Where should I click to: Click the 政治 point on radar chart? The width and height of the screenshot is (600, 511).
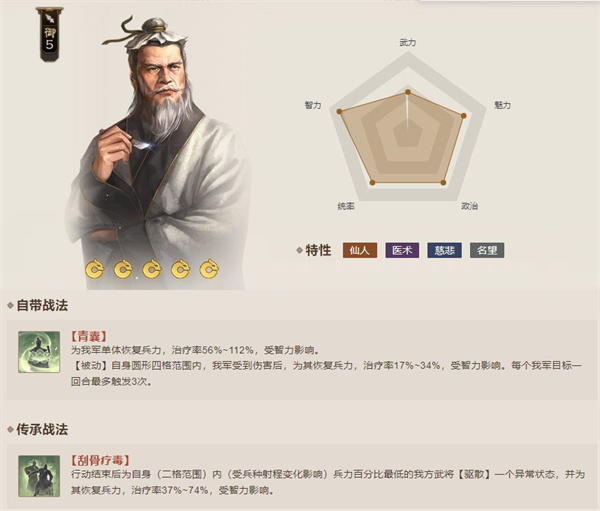pos(443,183)
